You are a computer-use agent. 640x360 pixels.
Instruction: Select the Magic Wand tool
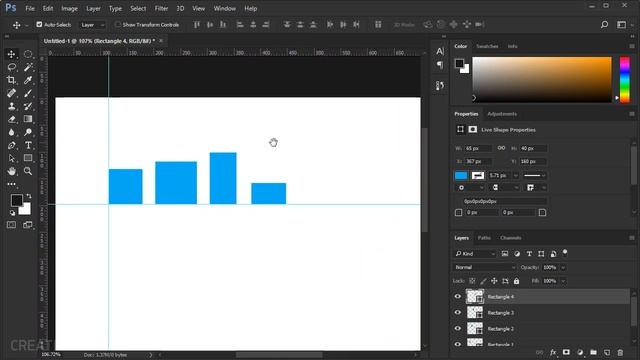coord(28,67)
